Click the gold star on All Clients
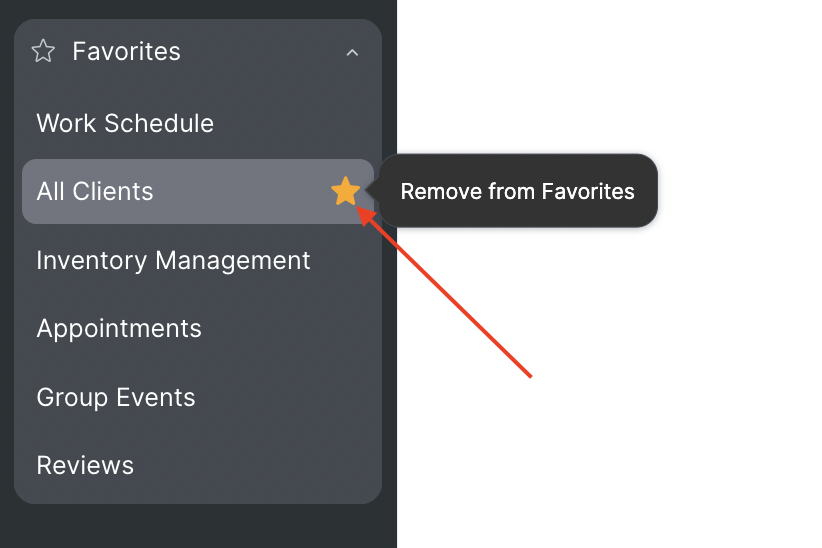 (345, 191)
